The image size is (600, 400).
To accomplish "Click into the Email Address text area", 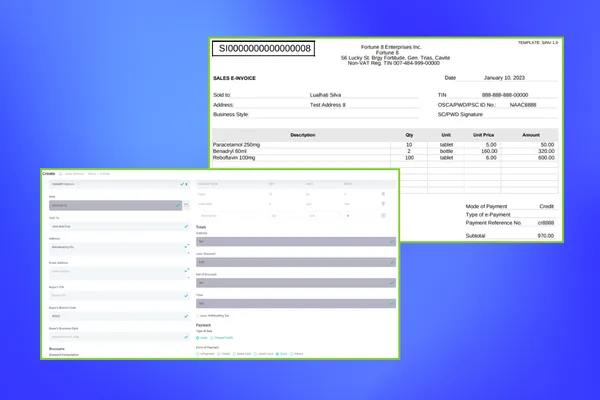I will pyautogui.click(x=119, y=273).
